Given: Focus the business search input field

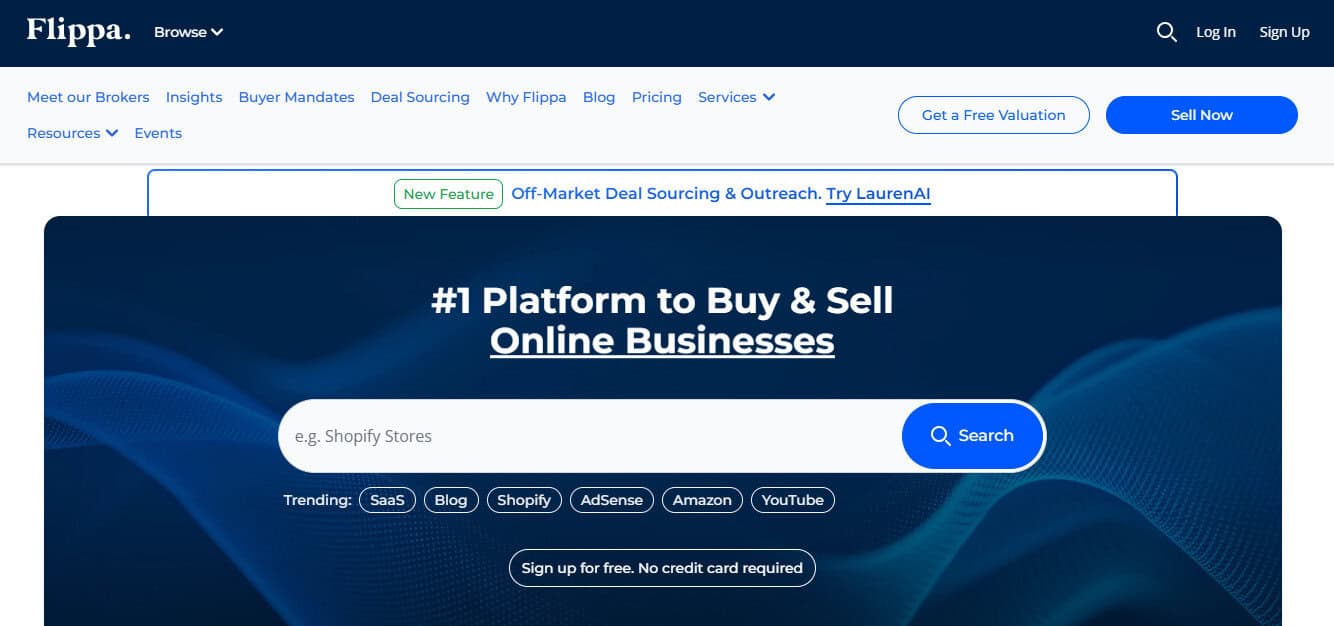Looking at the screenshot, I should click(x=590, y=436).
